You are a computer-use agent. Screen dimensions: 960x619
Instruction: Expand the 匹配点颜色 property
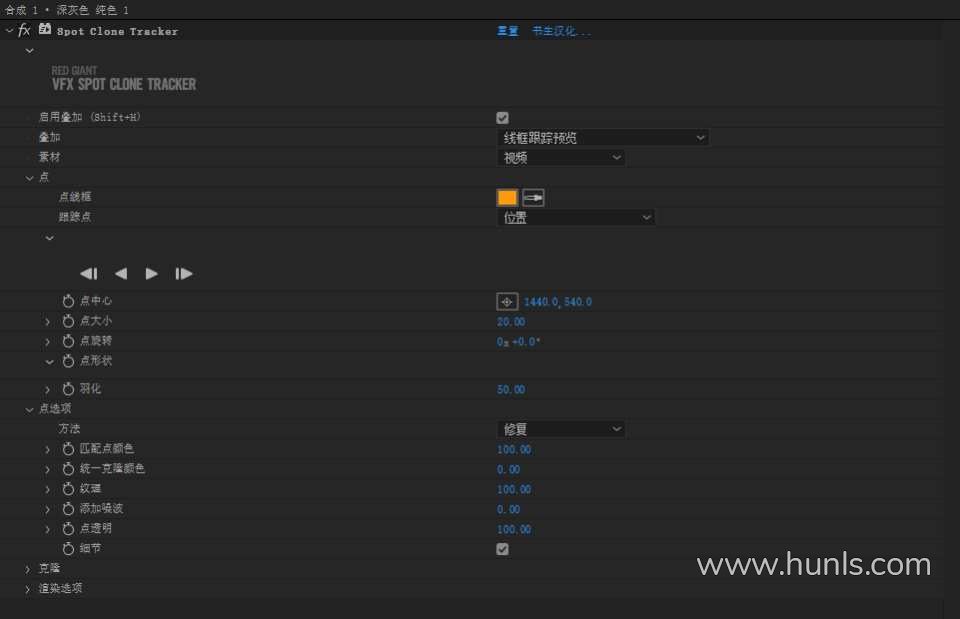(48, 449)
